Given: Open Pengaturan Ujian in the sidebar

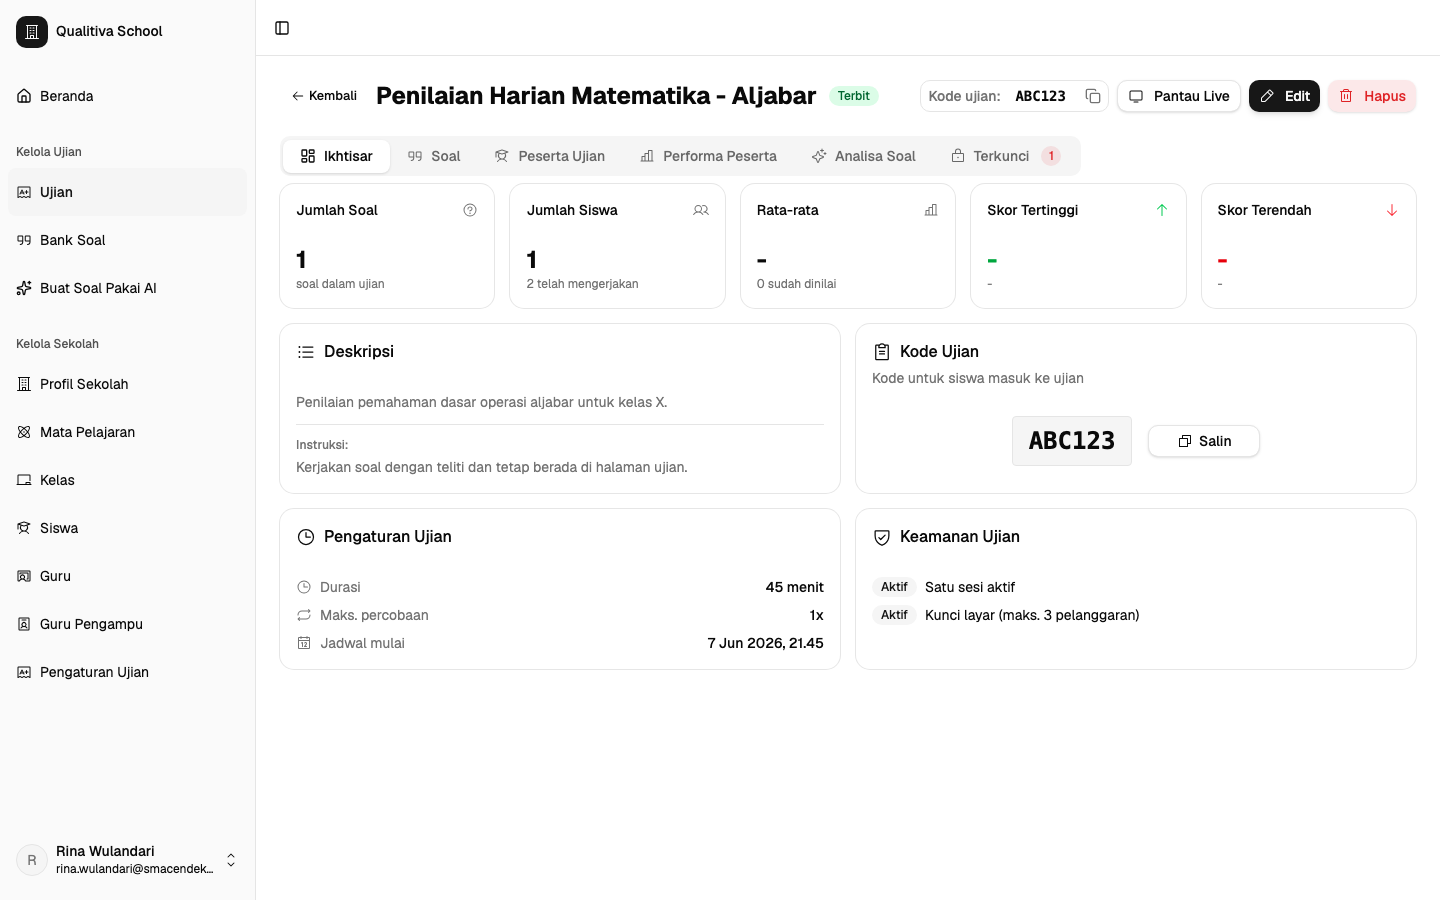Looking at the screenshot, I should click(127, 672).
